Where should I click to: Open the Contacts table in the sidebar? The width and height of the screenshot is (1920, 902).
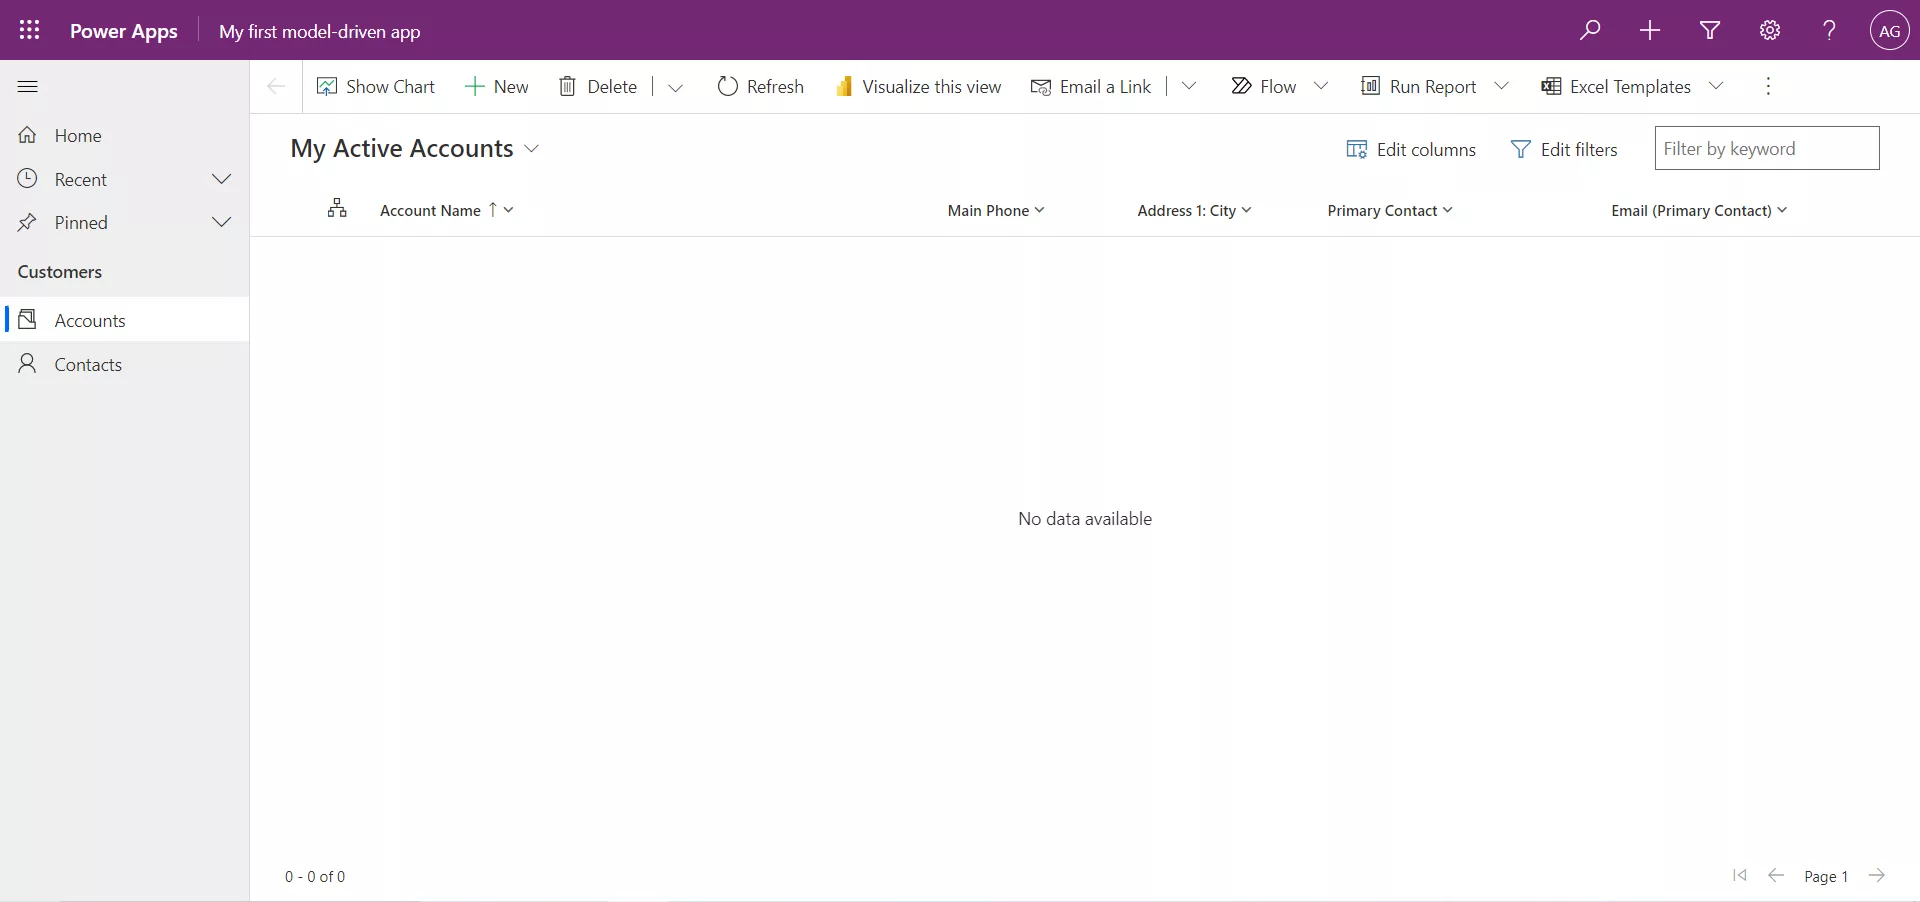[x=86, y=364]
